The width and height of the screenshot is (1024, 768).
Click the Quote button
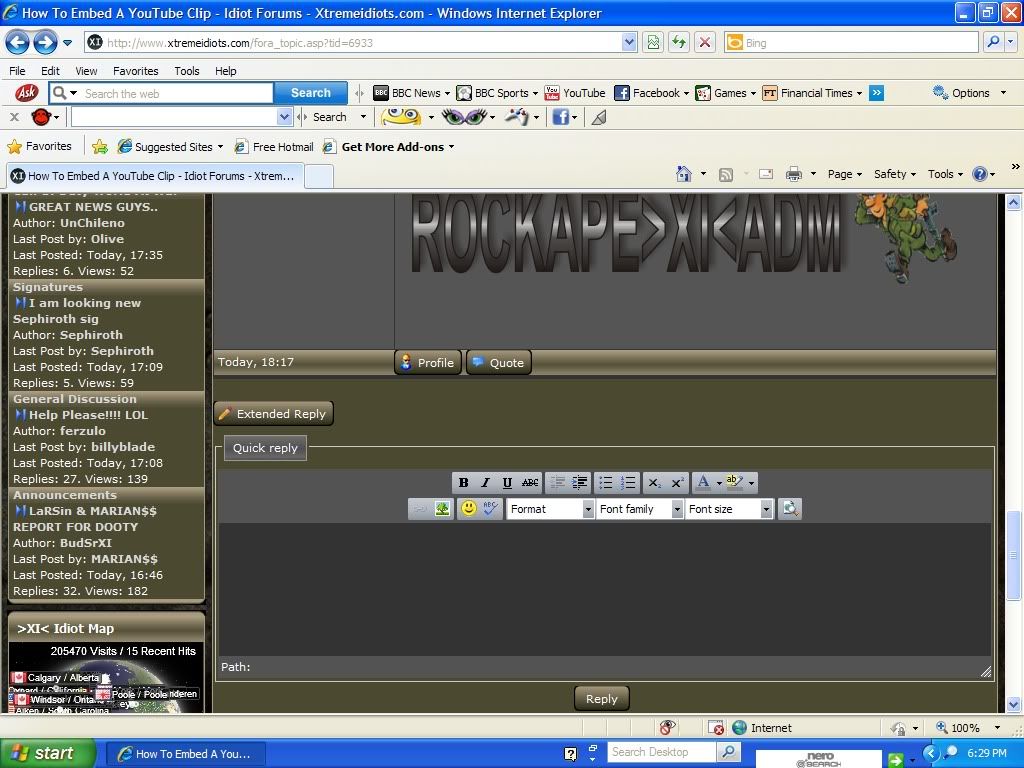tap(498, 363)
